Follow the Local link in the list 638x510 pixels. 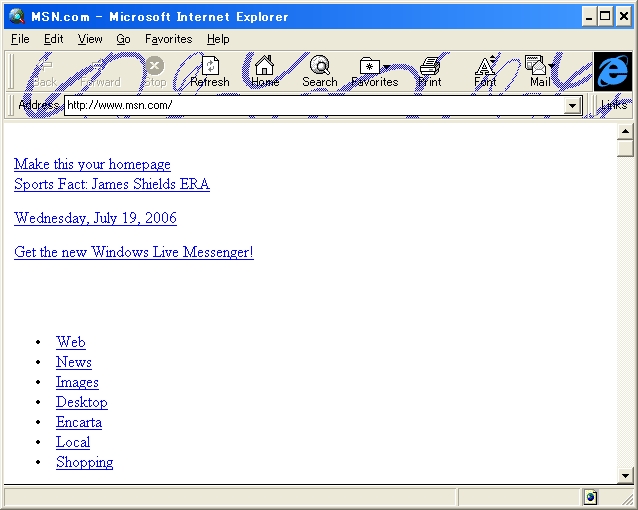tap(73, 442)
